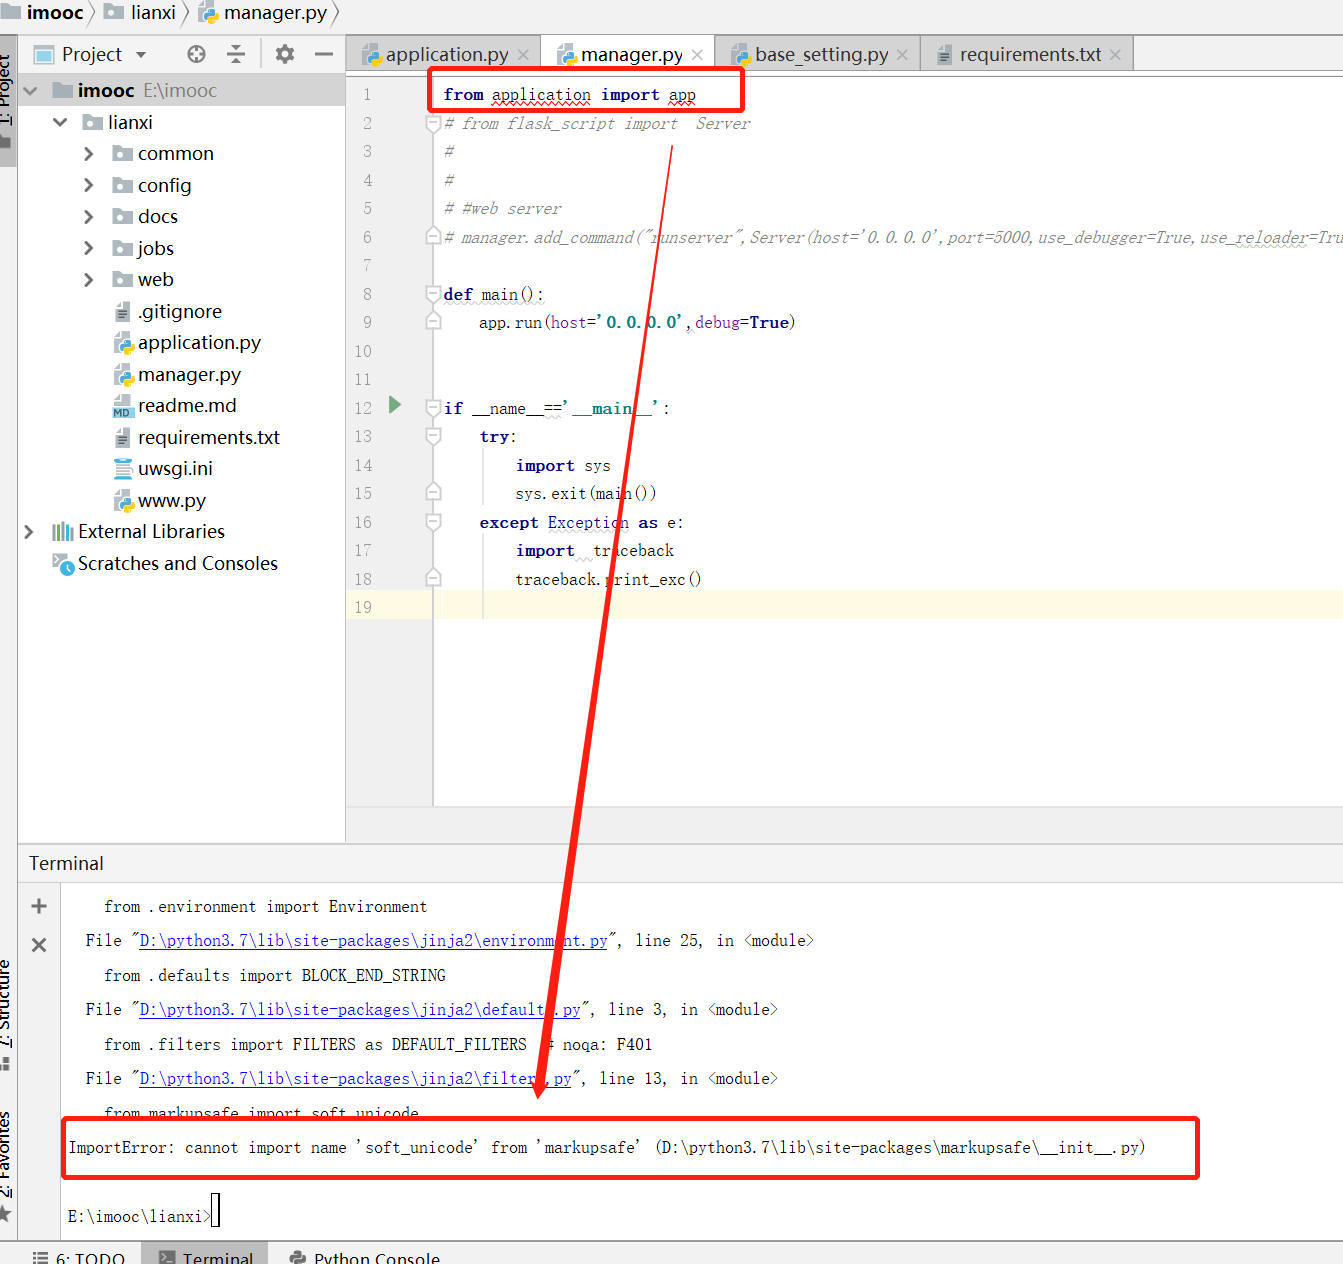Viewport: 1343px width, 1264px height.
Task: Open Project view dropdown arrow
Action: point(141,54)
